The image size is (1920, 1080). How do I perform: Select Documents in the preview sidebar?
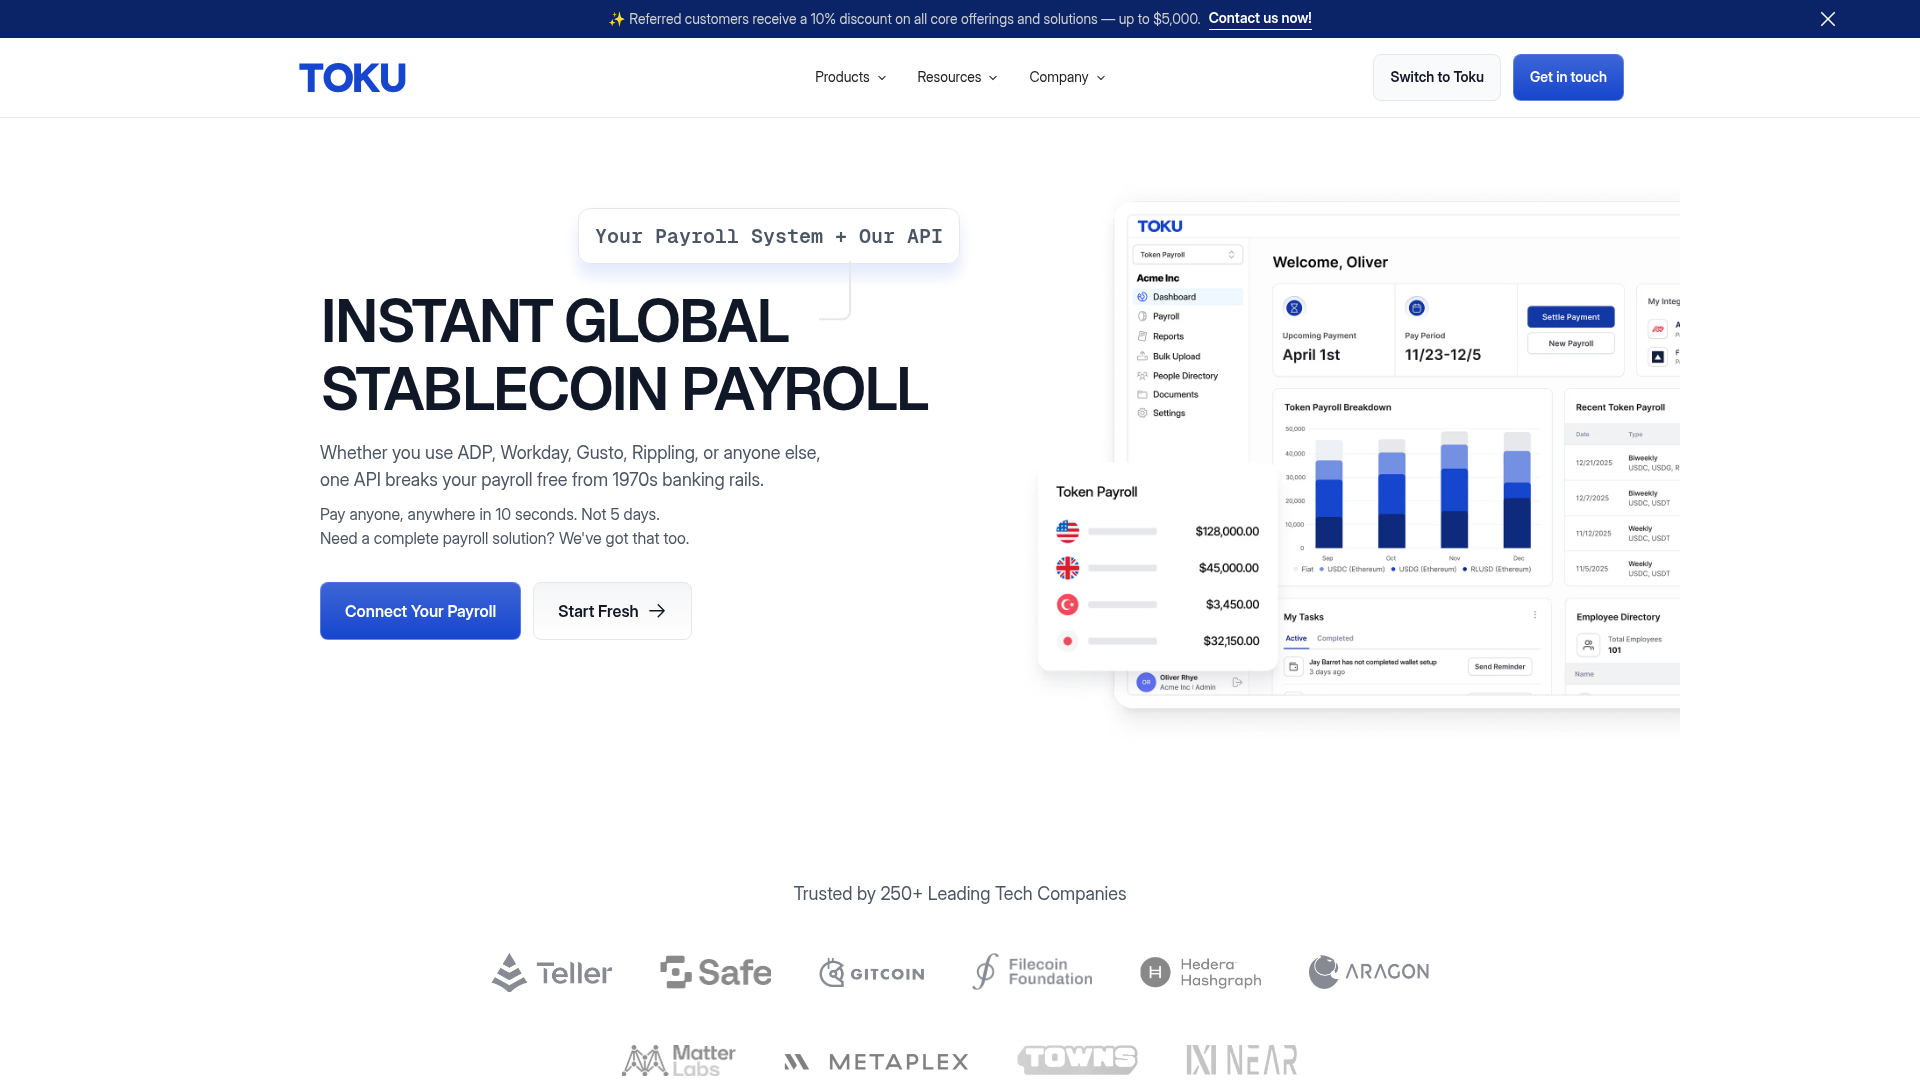coord(1168,394)
